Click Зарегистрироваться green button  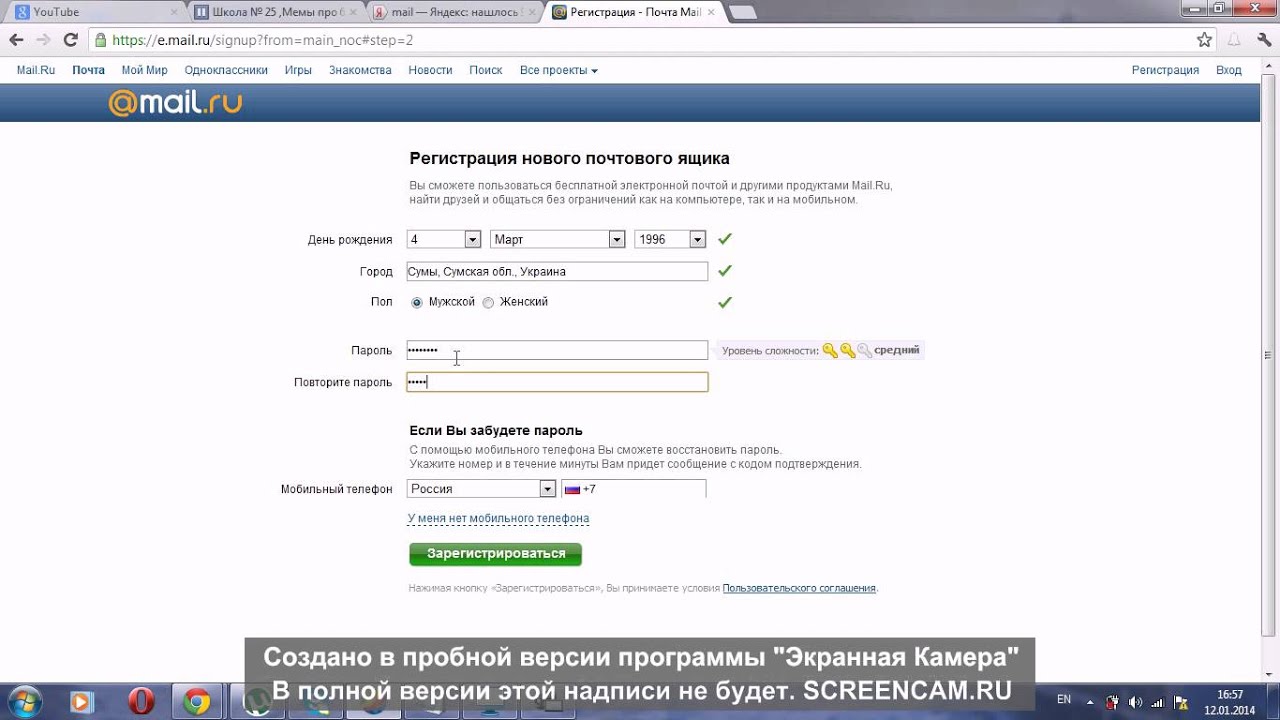pyautogui.click(x=495, y=554)
